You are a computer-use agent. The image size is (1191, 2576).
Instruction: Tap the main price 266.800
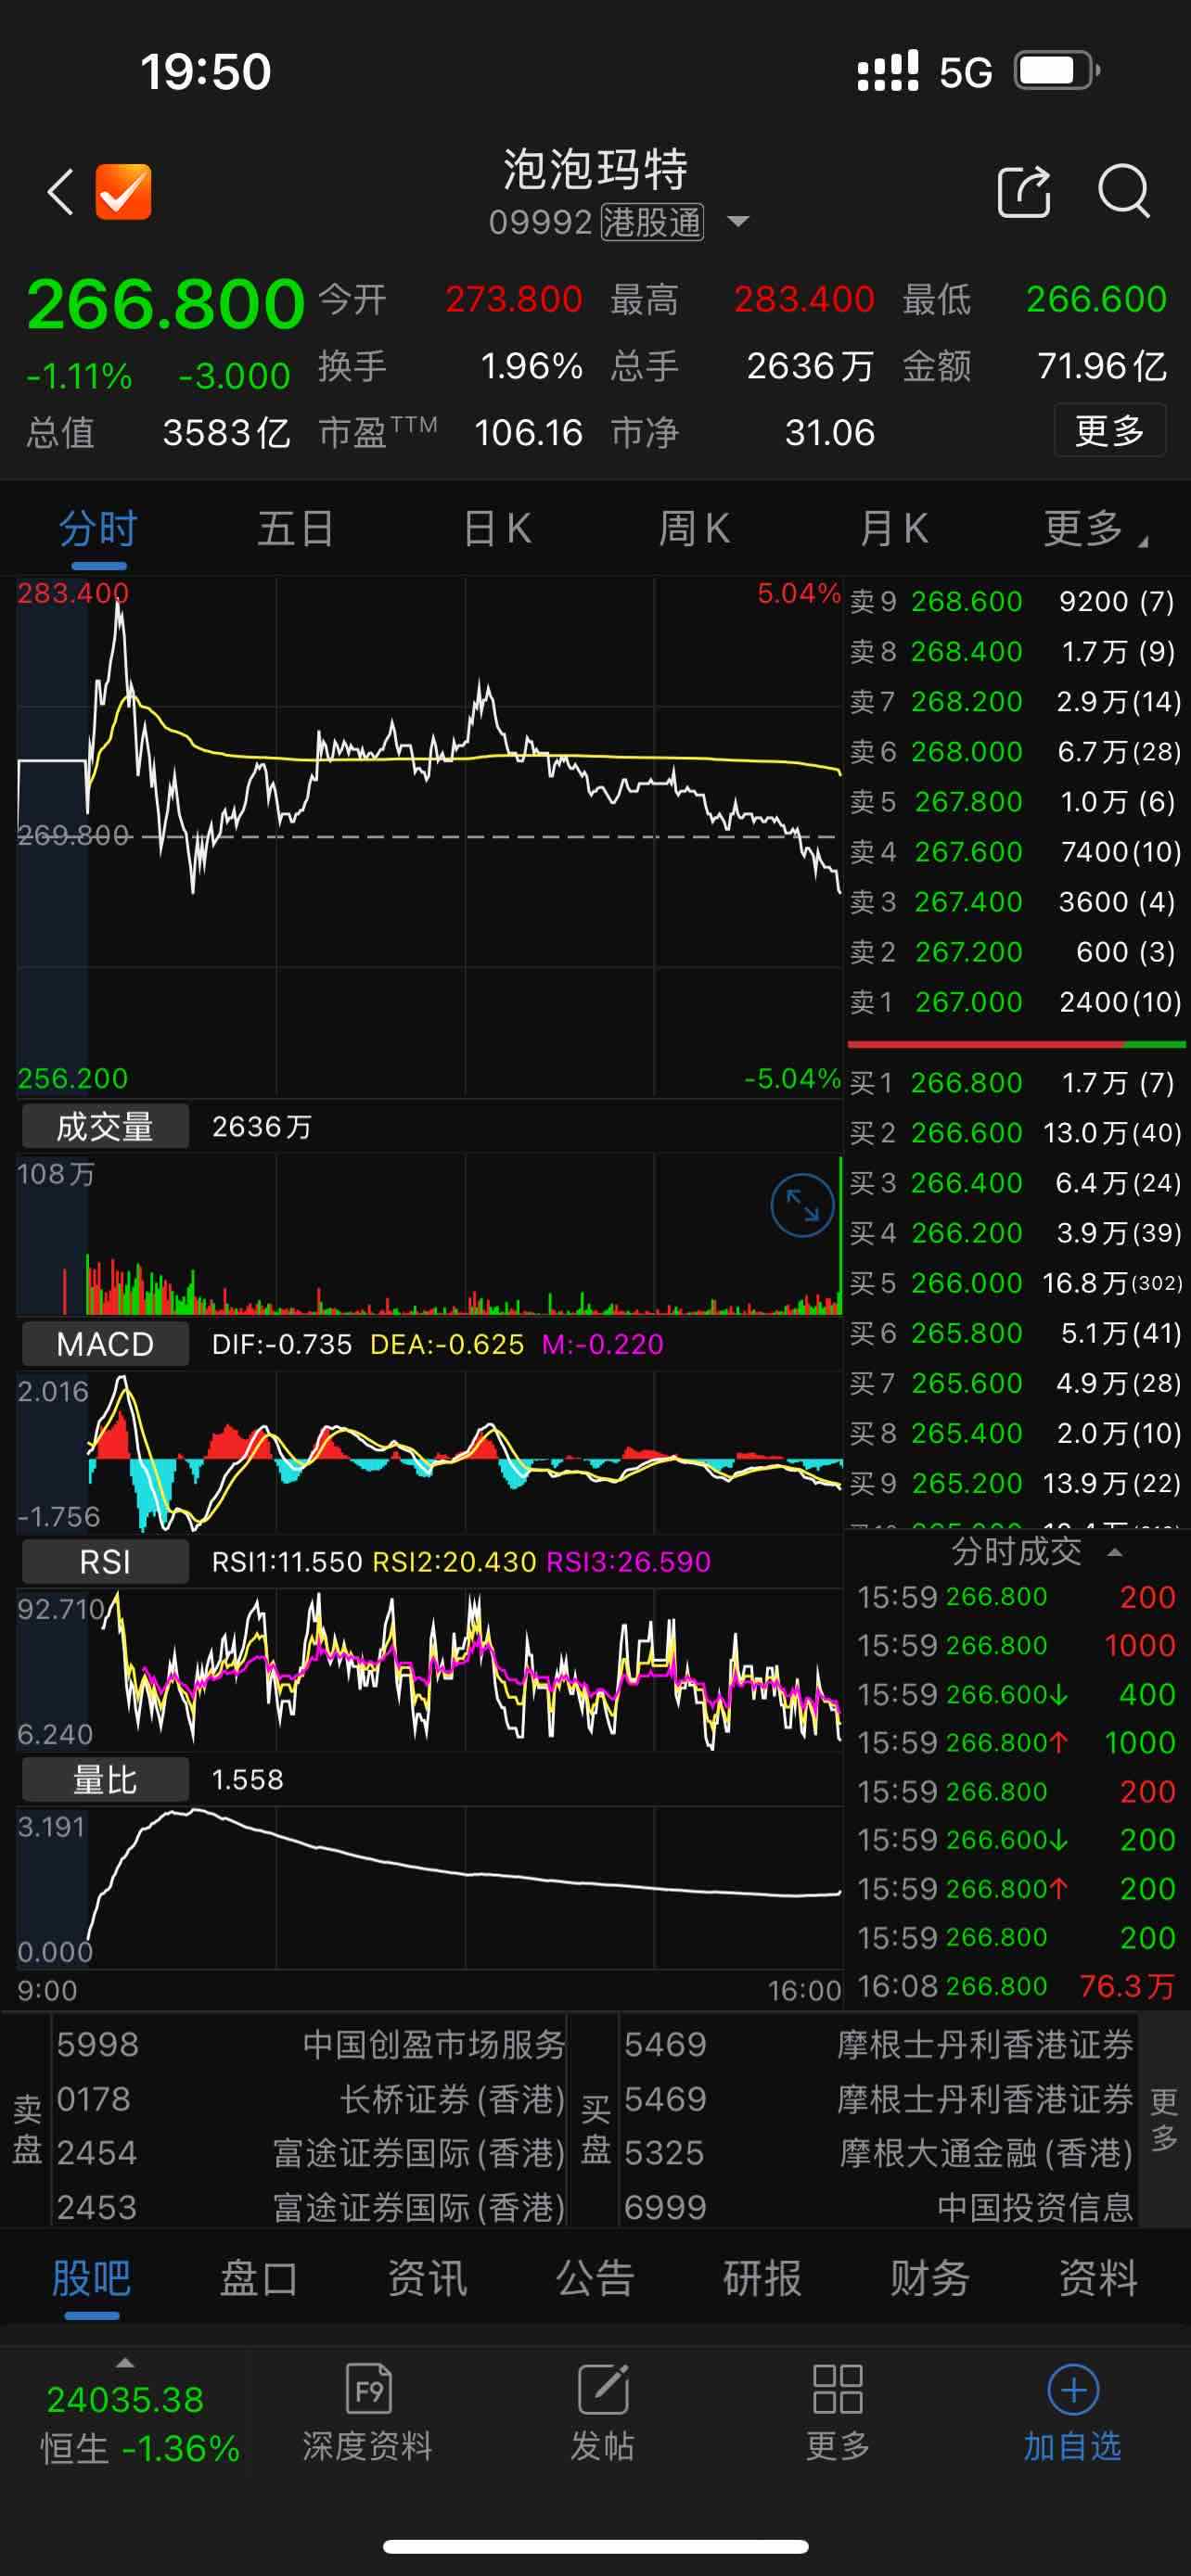coord(165,304)
